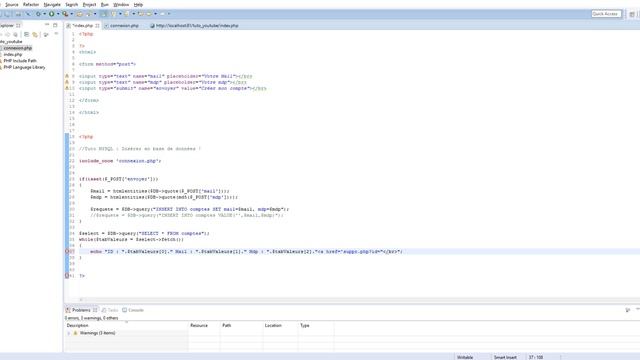Minimize the Explorer panel
Image resolution: width=640 pixels, height=360 pixels.
[47, 25]
